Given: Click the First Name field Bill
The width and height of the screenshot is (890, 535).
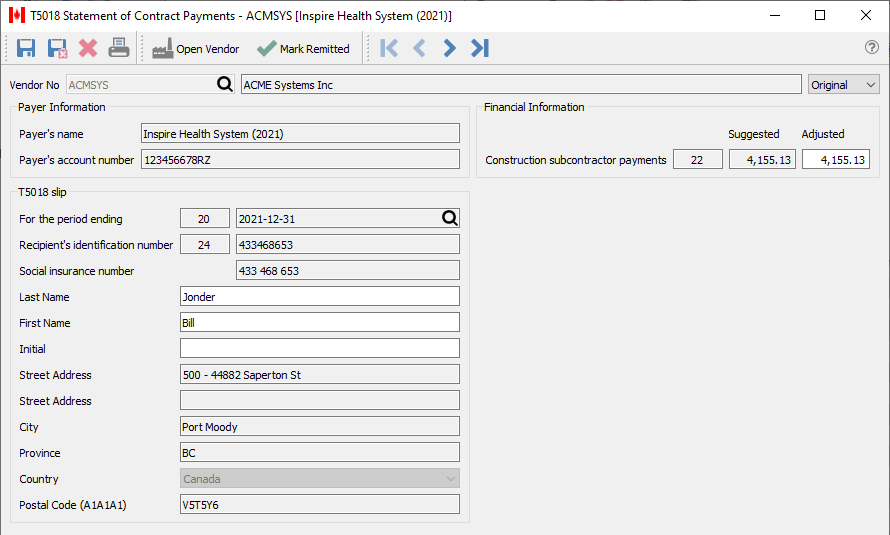Looking at the screenshot, I should [320, 322].
